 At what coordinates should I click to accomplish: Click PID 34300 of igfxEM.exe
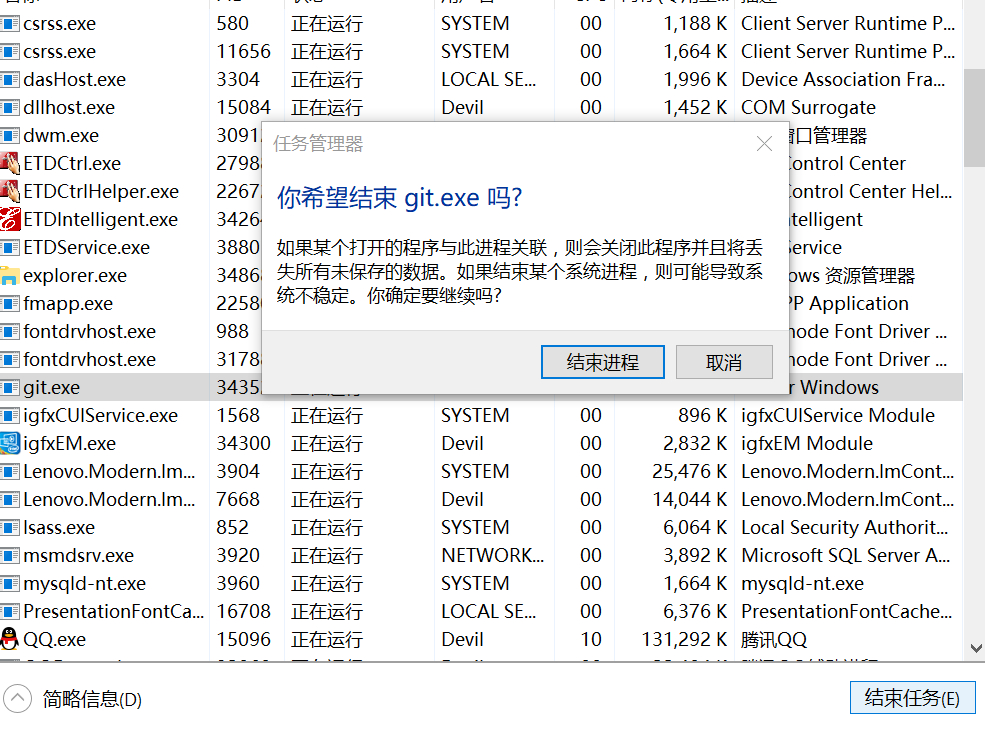243,444
